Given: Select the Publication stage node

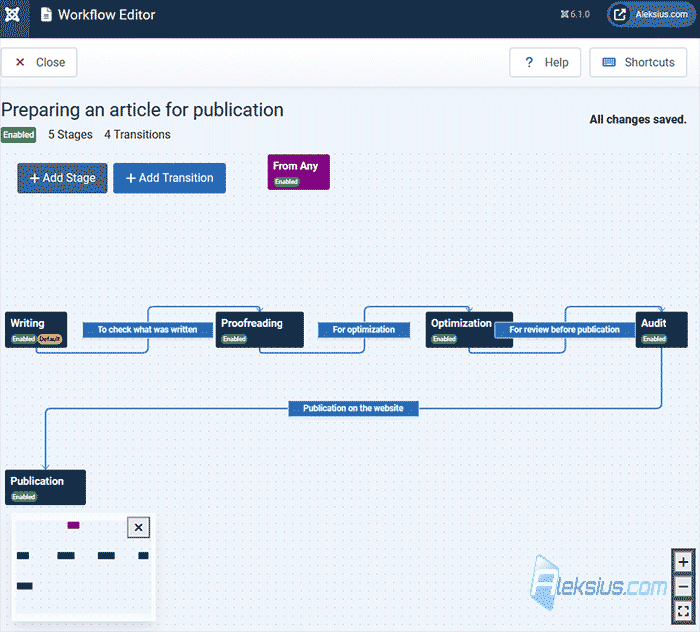Looking at the screenshot, I should click(46, 487).
